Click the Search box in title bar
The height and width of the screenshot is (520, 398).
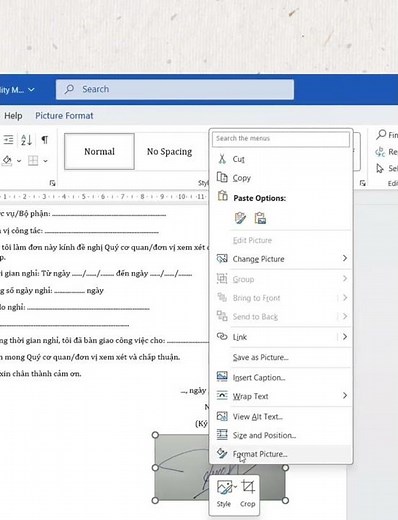[x=175, y=89]
